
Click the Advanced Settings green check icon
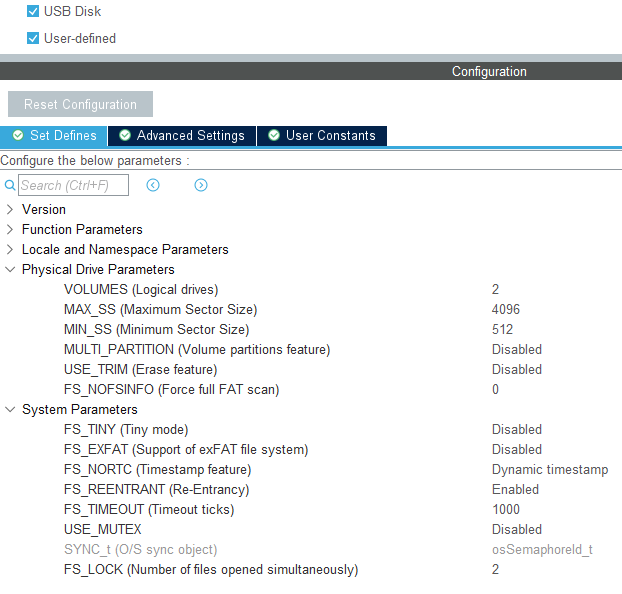point(125,136)
